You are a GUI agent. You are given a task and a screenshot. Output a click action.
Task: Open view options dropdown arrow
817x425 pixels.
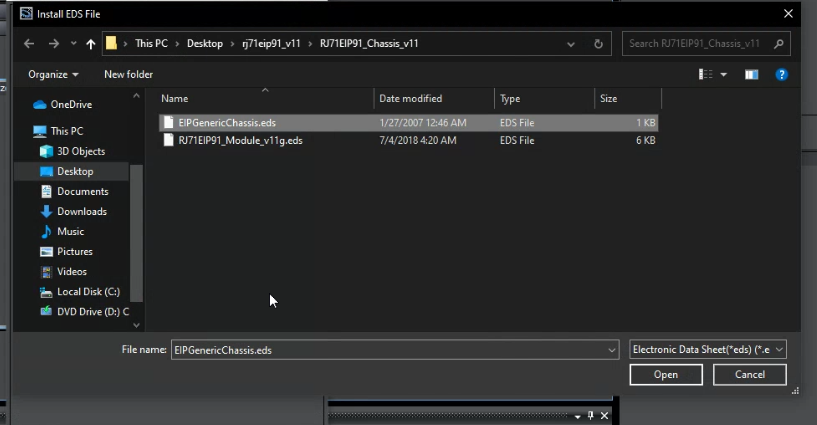[724, 75]
